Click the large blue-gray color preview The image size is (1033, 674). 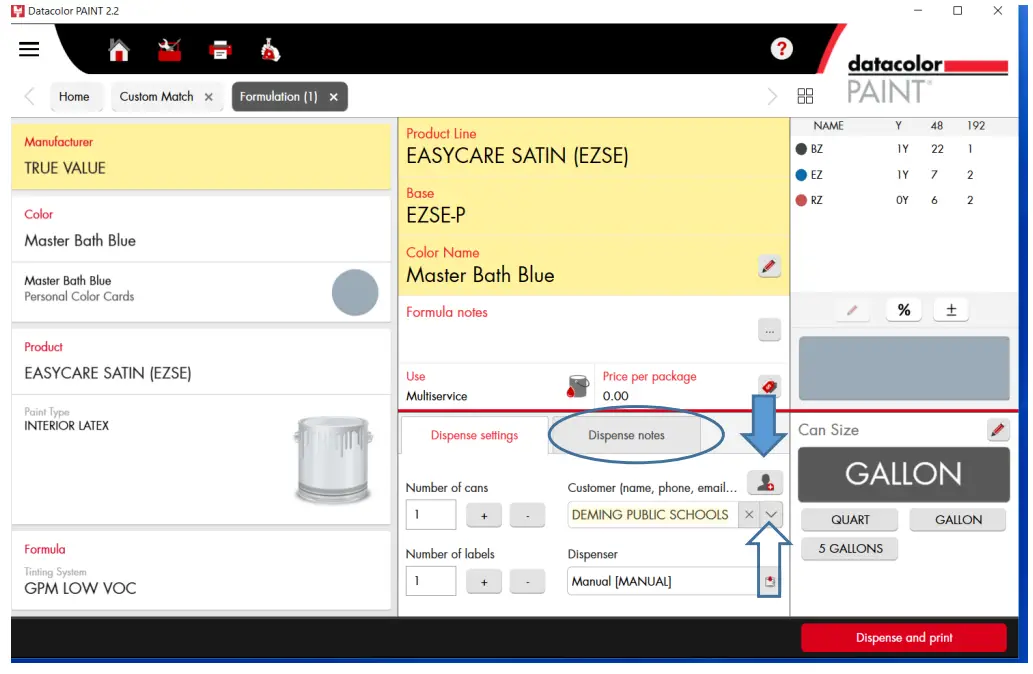click(903, 368)
